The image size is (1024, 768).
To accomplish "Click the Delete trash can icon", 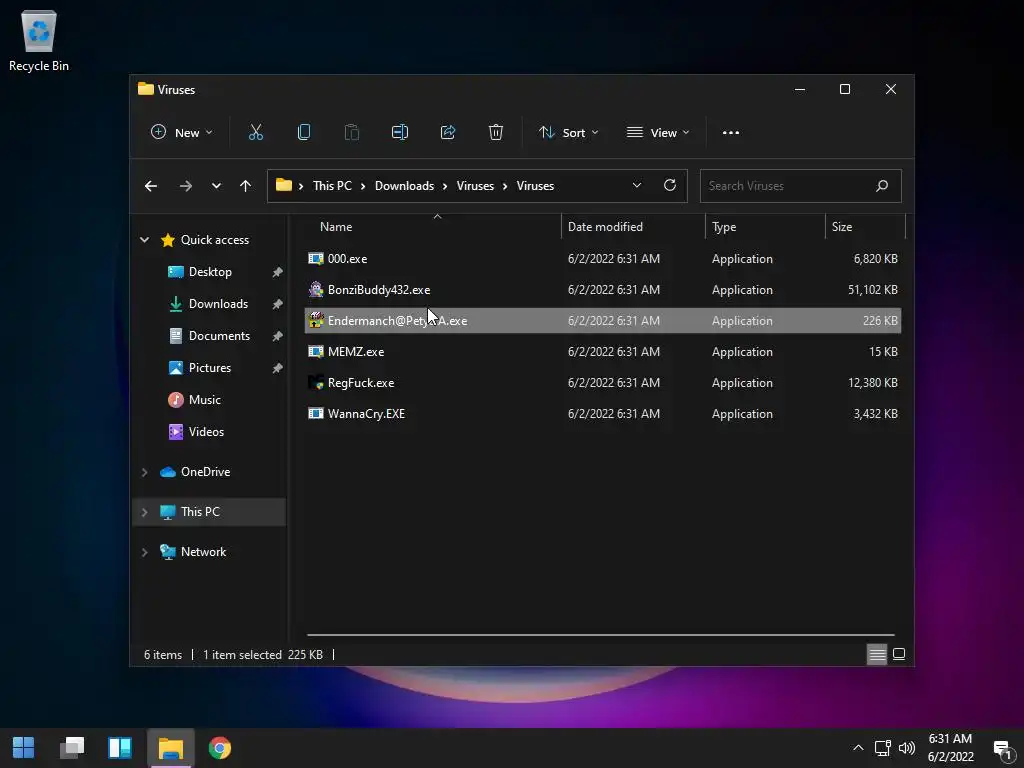I will (x=496, y=133).
